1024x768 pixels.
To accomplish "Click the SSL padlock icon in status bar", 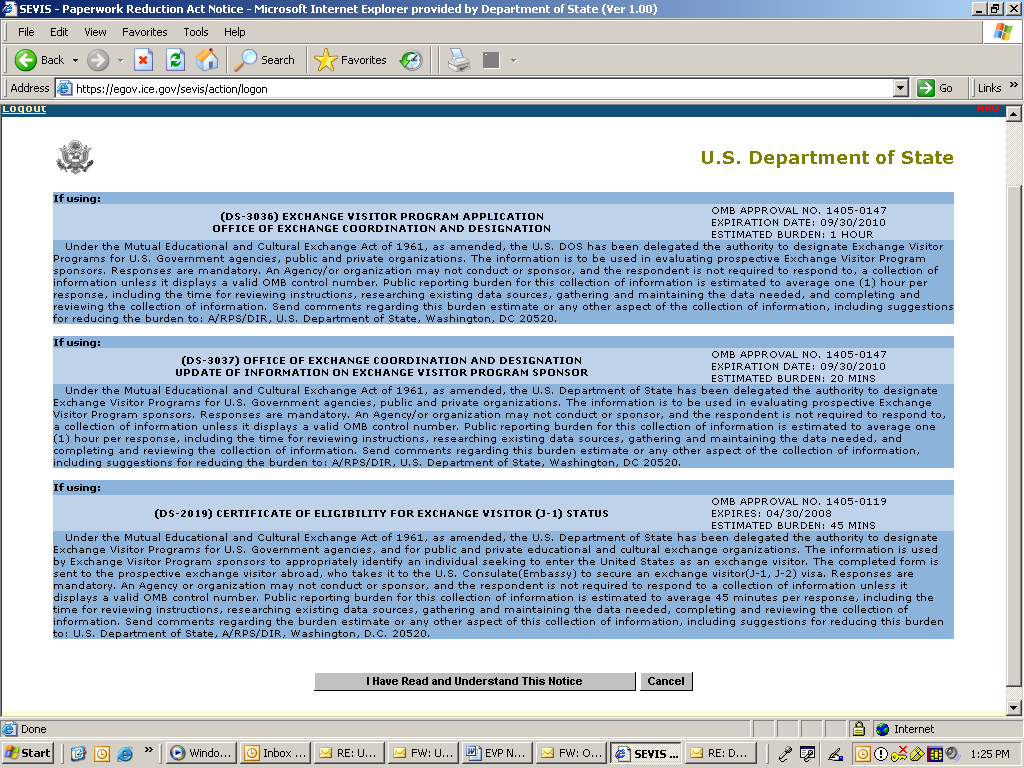I will pyautogui.click(x=859, y=728).
